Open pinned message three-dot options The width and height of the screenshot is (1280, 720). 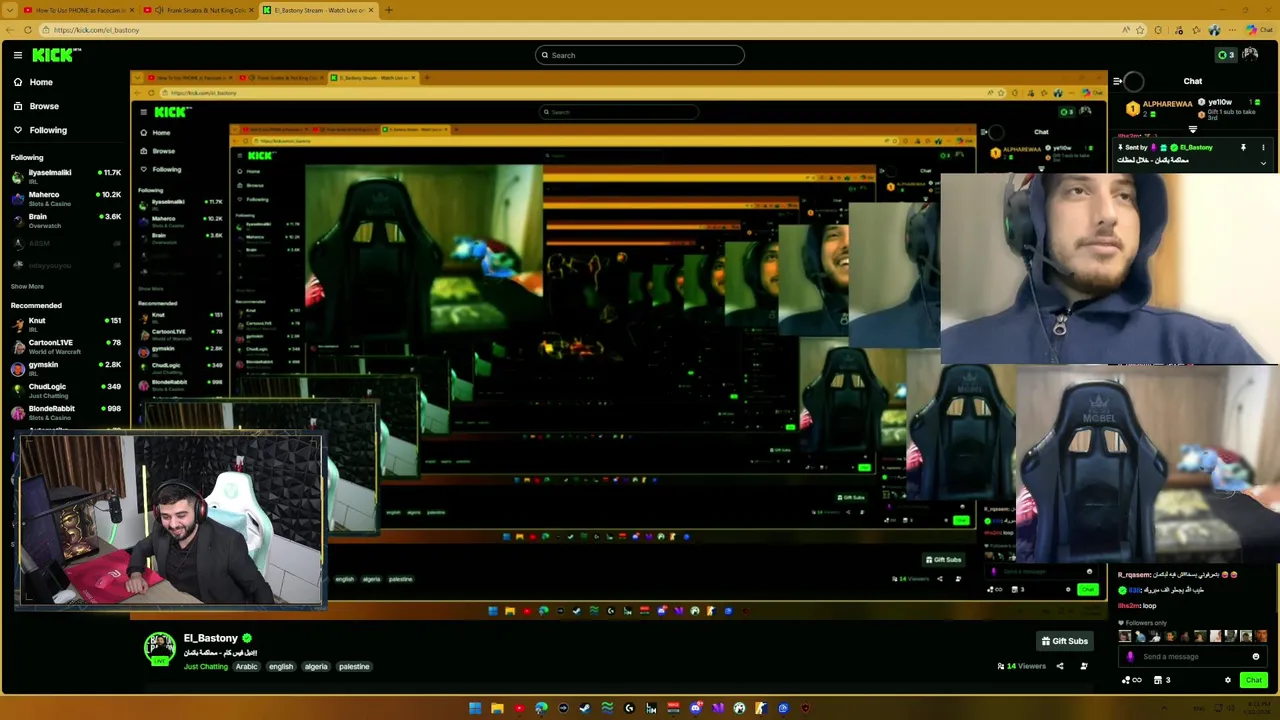(x=1263, y=148)
